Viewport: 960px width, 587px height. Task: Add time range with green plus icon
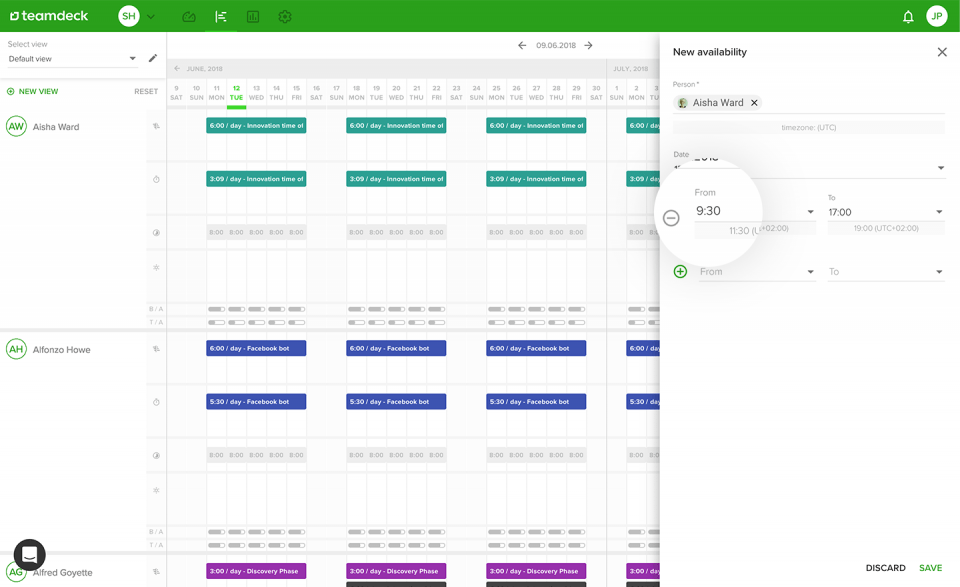680,271
